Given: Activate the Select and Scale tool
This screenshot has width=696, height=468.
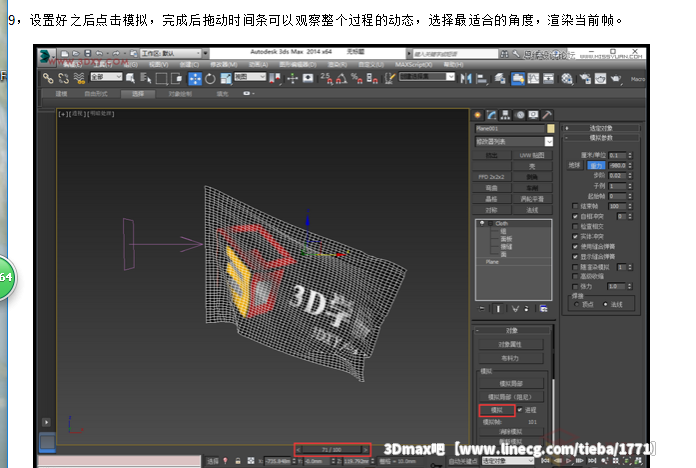Looking at the screenshot, I should tap(225, 79).
